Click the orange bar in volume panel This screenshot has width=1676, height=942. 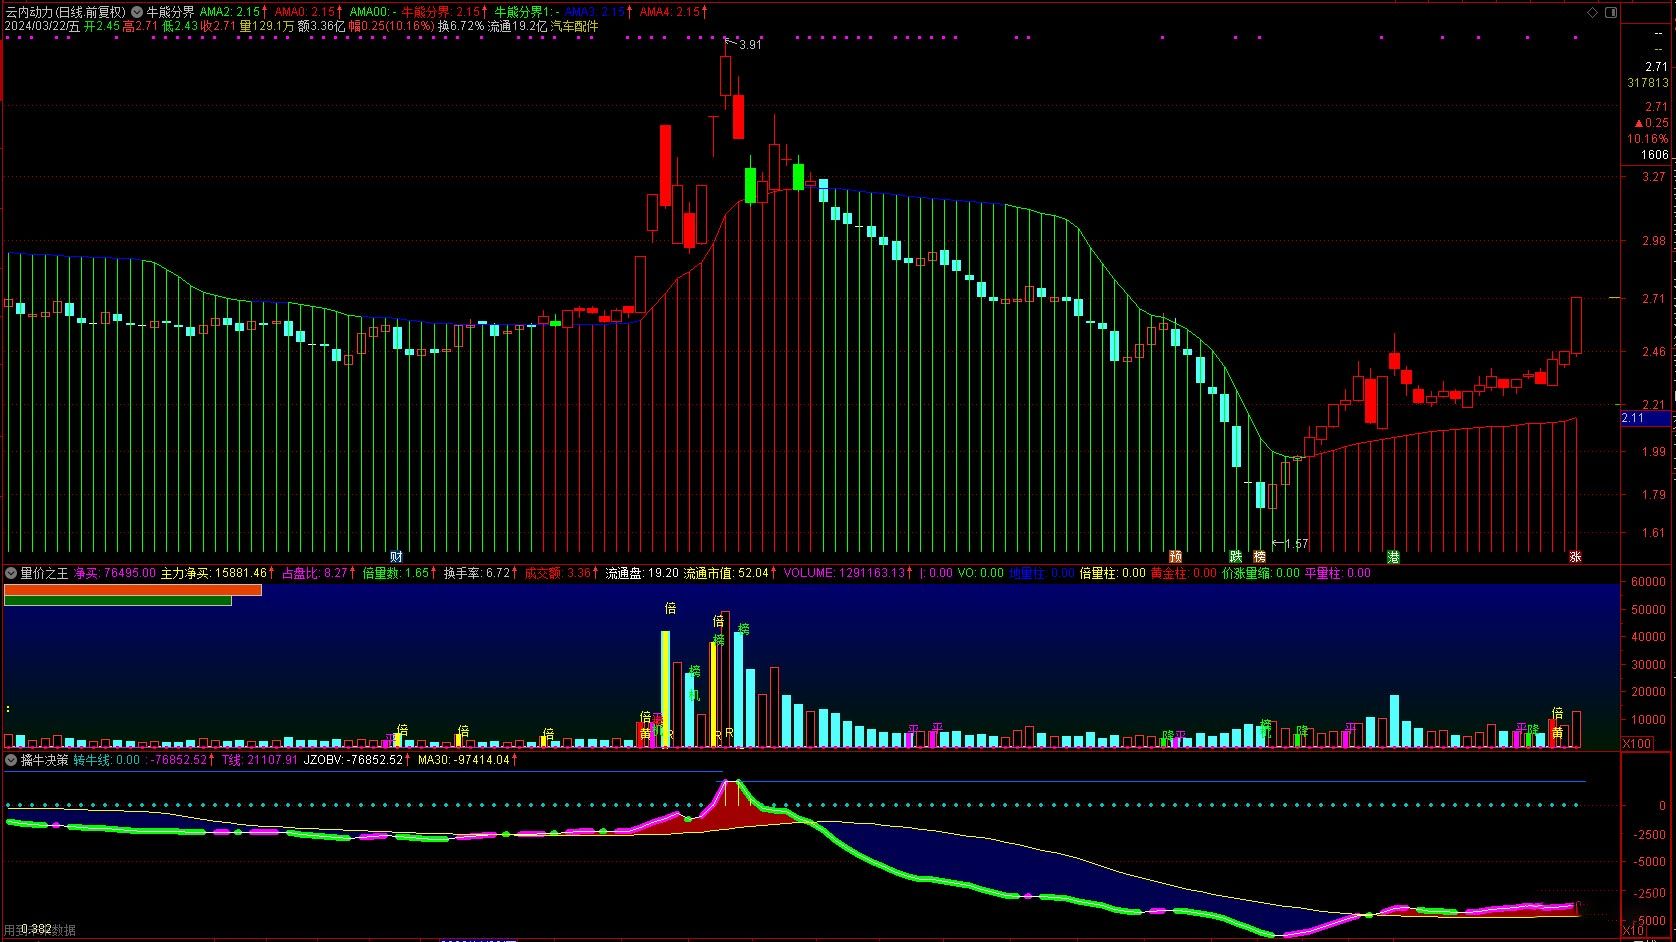[x=133, y=590]
